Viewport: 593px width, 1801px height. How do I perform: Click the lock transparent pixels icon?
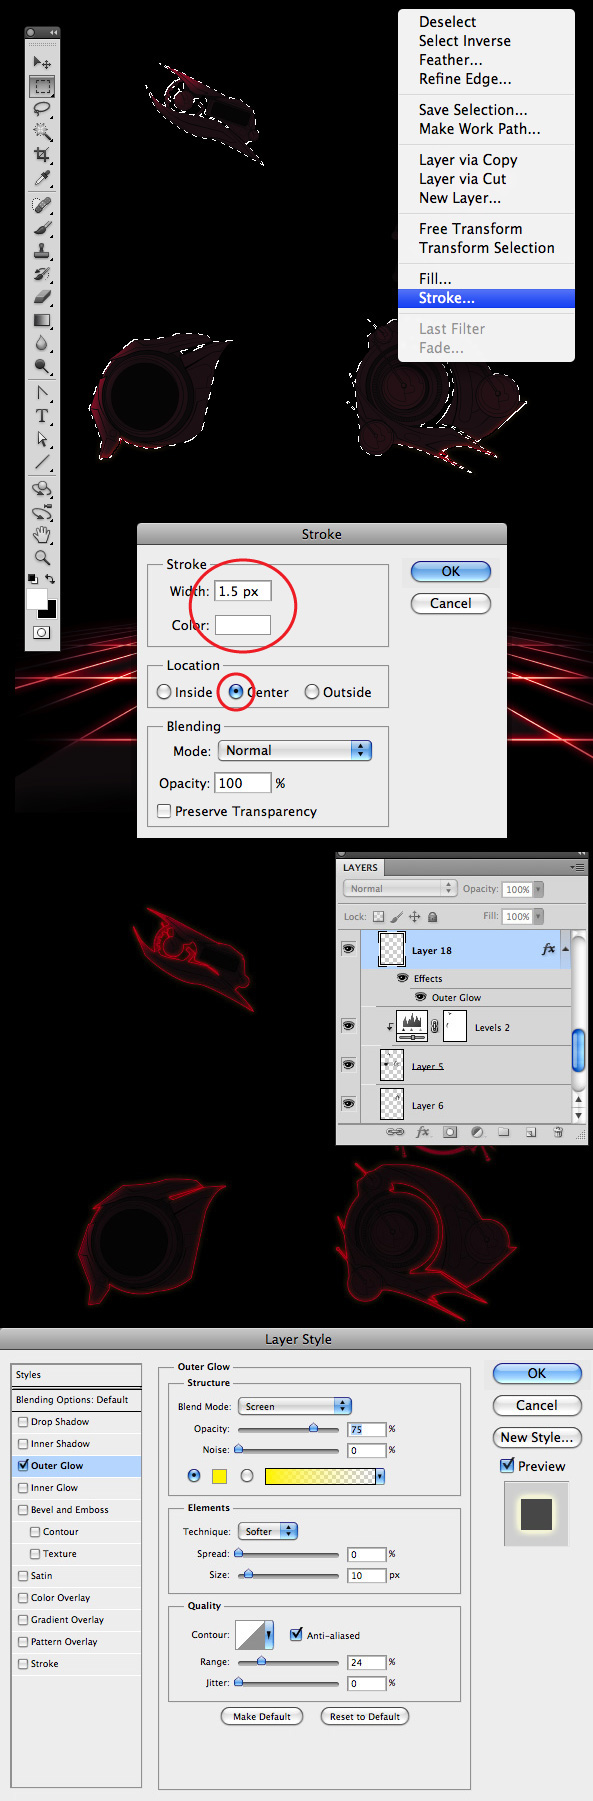(378, 916)
